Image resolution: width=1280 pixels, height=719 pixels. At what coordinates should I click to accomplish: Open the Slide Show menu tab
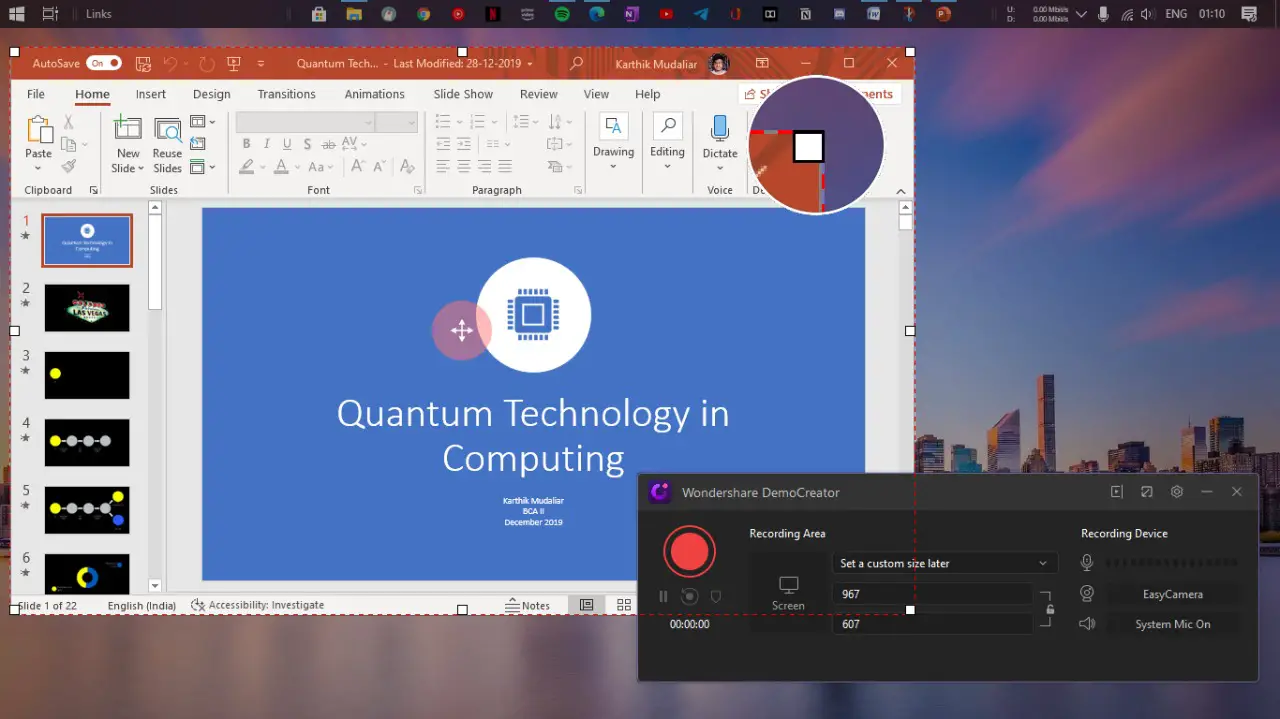click(x=462, y=93)
